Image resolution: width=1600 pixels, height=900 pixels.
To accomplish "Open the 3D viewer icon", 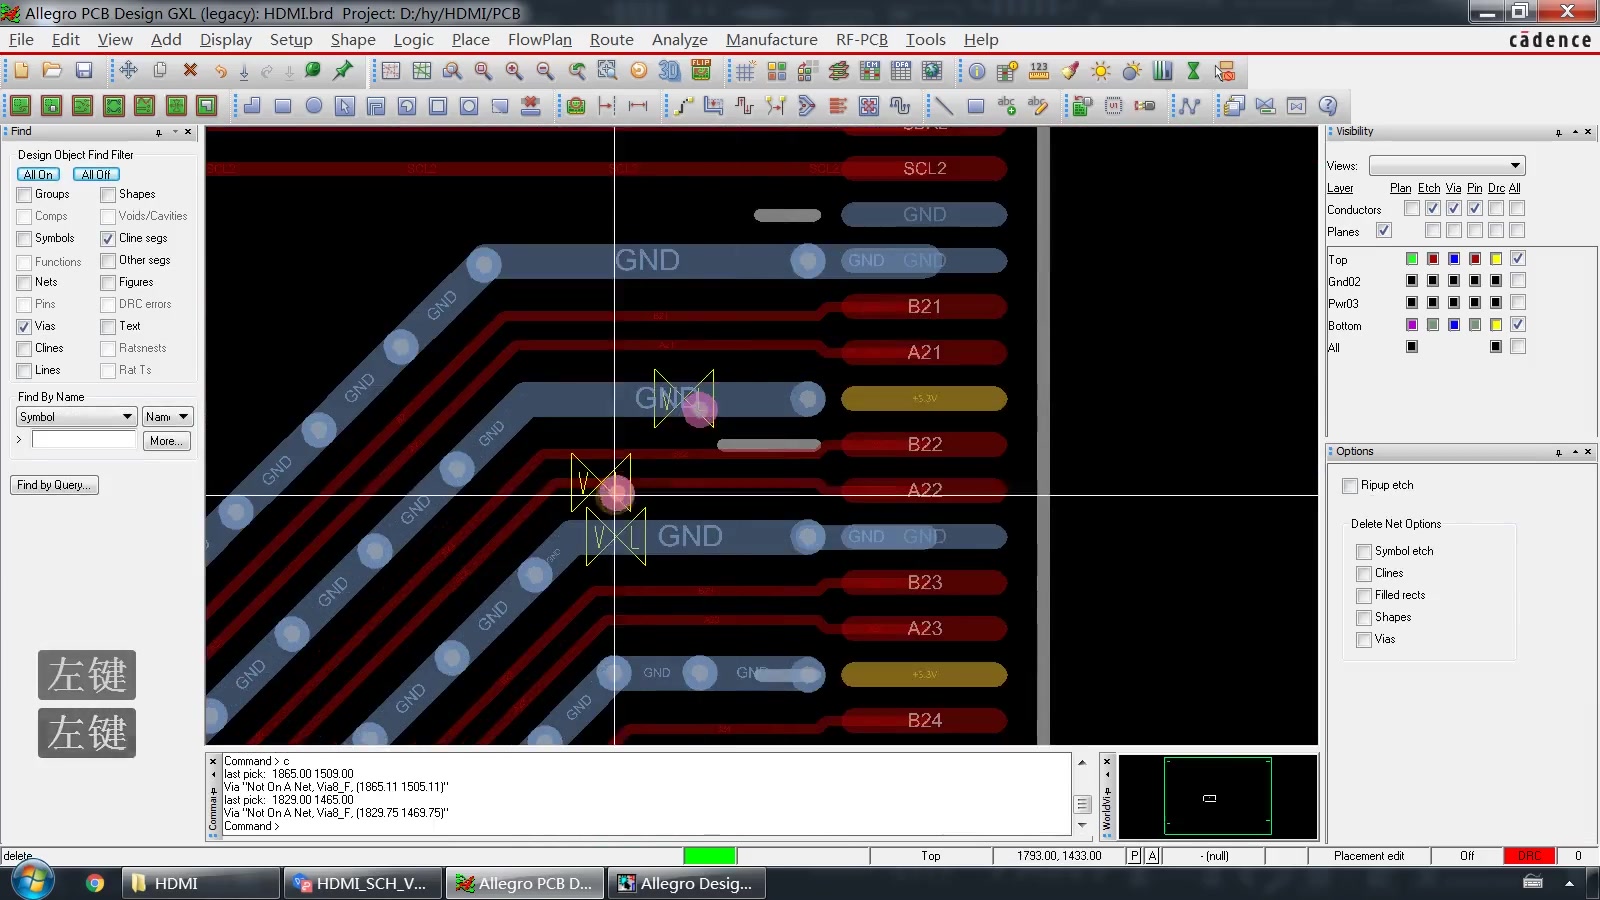I will click(669, 71).
